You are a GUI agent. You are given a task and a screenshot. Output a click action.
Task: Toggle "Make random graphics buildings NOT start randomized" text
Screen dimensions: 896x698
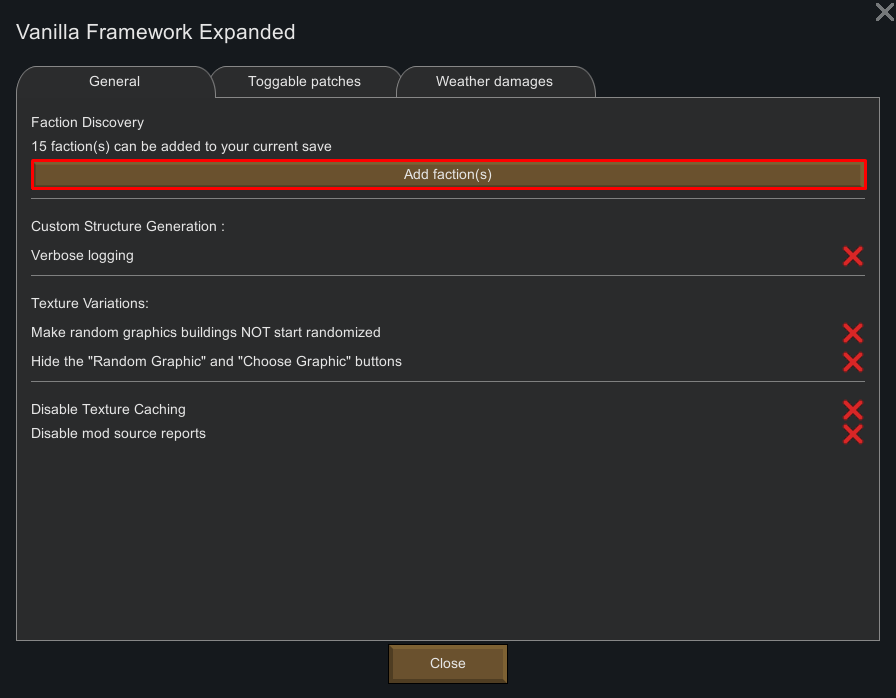[206, 332]
